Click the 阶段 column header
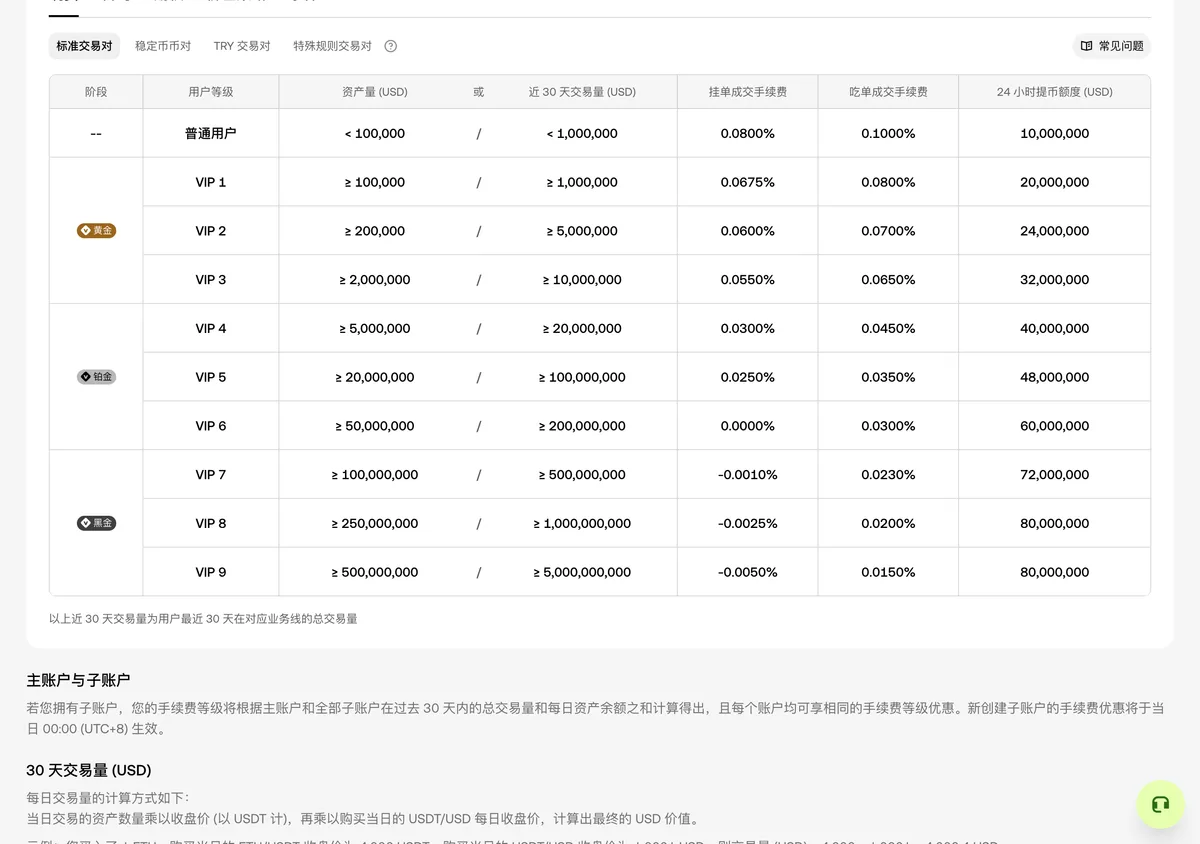Viewport: 1200px width, 844px height. [96, 92]
